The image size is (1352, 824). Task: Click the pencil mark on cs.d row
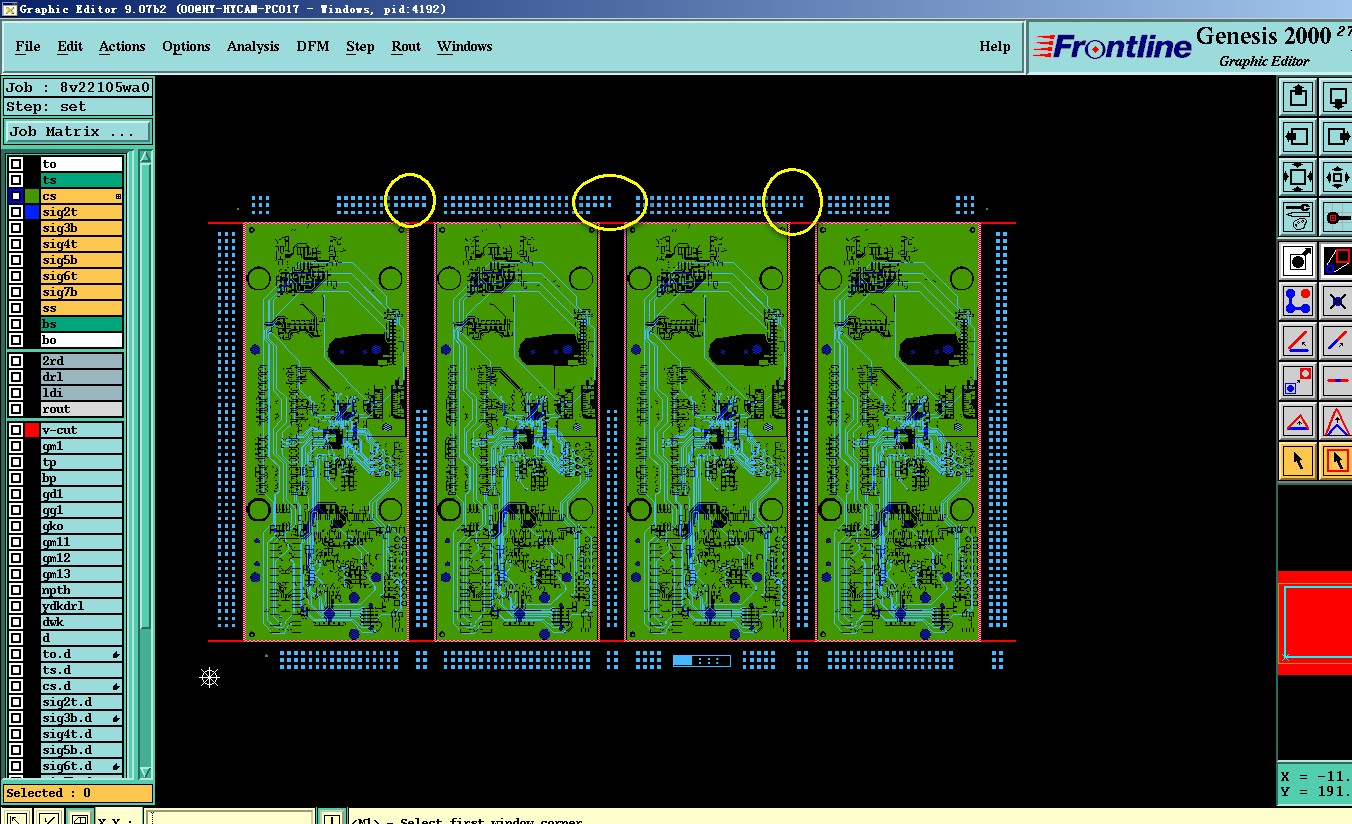[x=117, y=686]
